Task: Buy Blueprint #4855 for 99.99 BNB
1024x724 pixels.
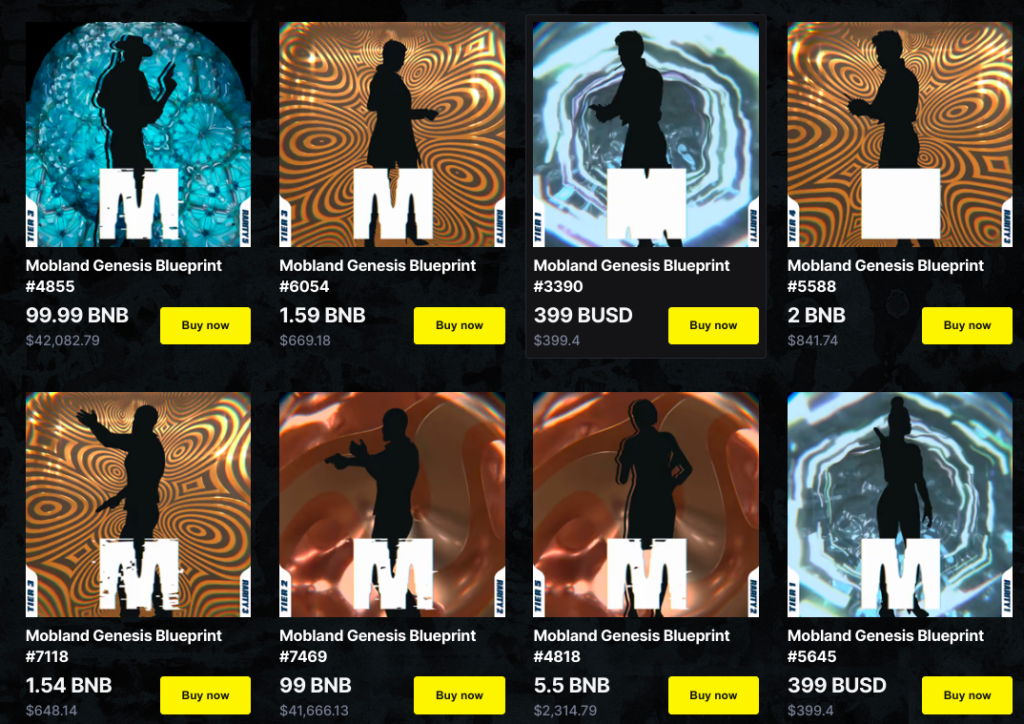Action: point(205,325)
